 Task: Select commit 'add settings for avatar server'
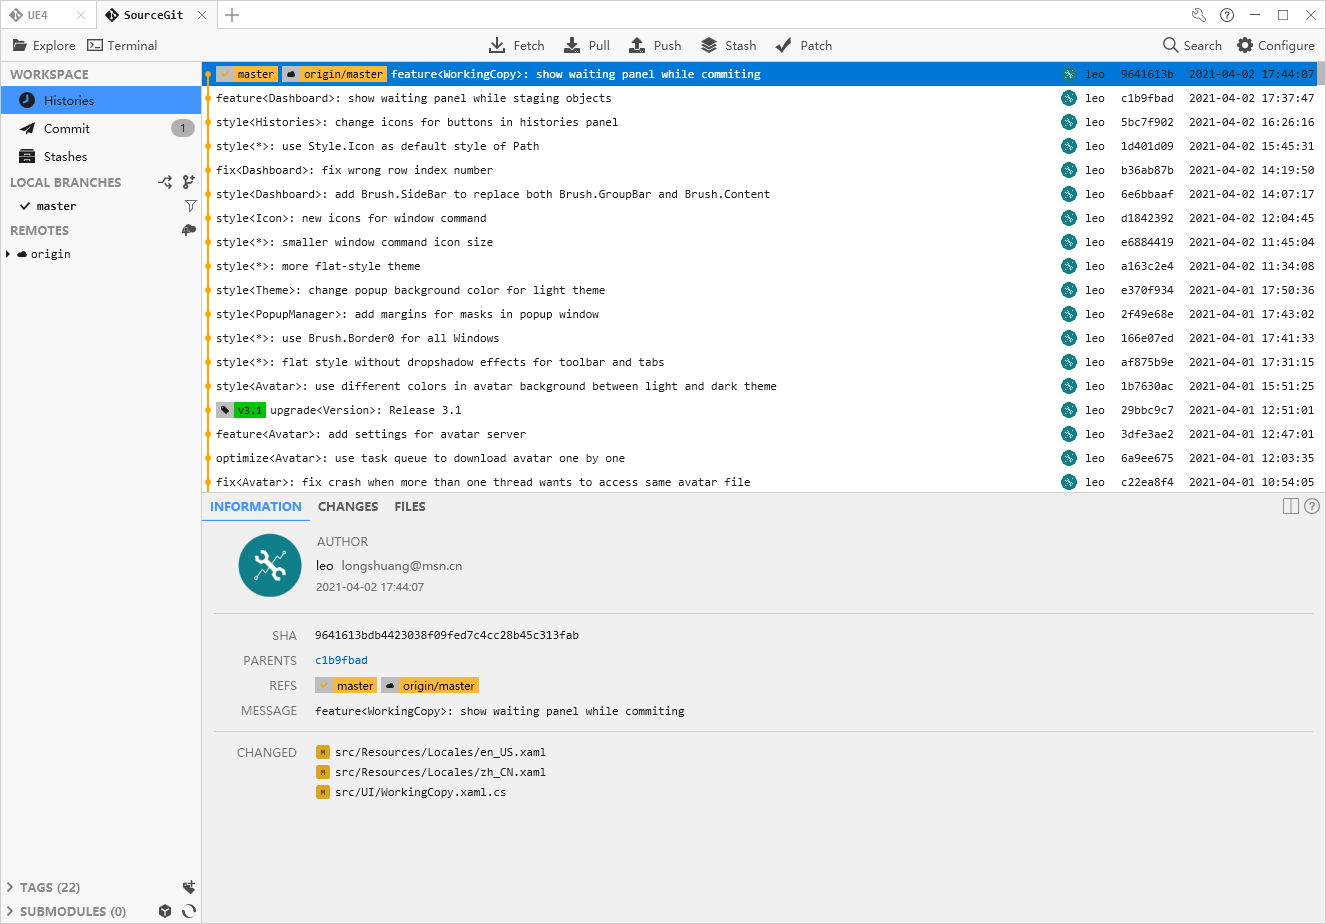click(760, 434)
